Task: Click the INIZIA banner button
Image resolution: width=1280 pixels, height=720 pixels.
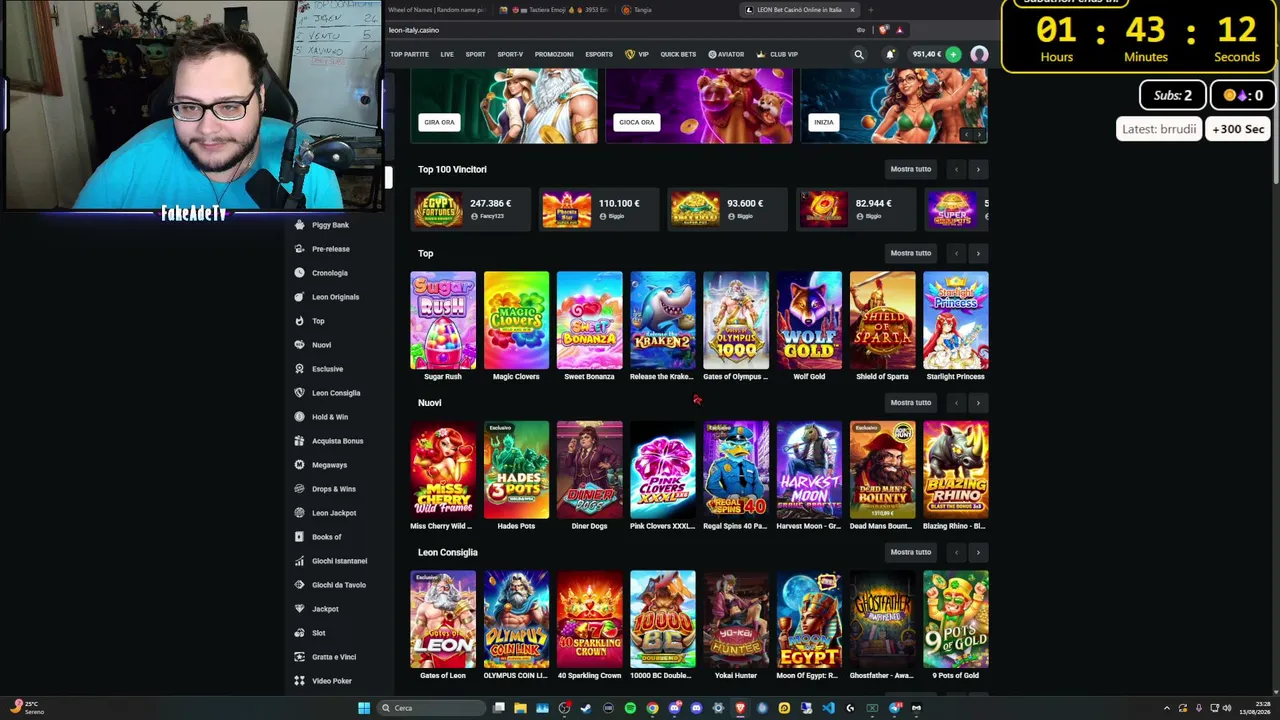Action: [824, 122]
